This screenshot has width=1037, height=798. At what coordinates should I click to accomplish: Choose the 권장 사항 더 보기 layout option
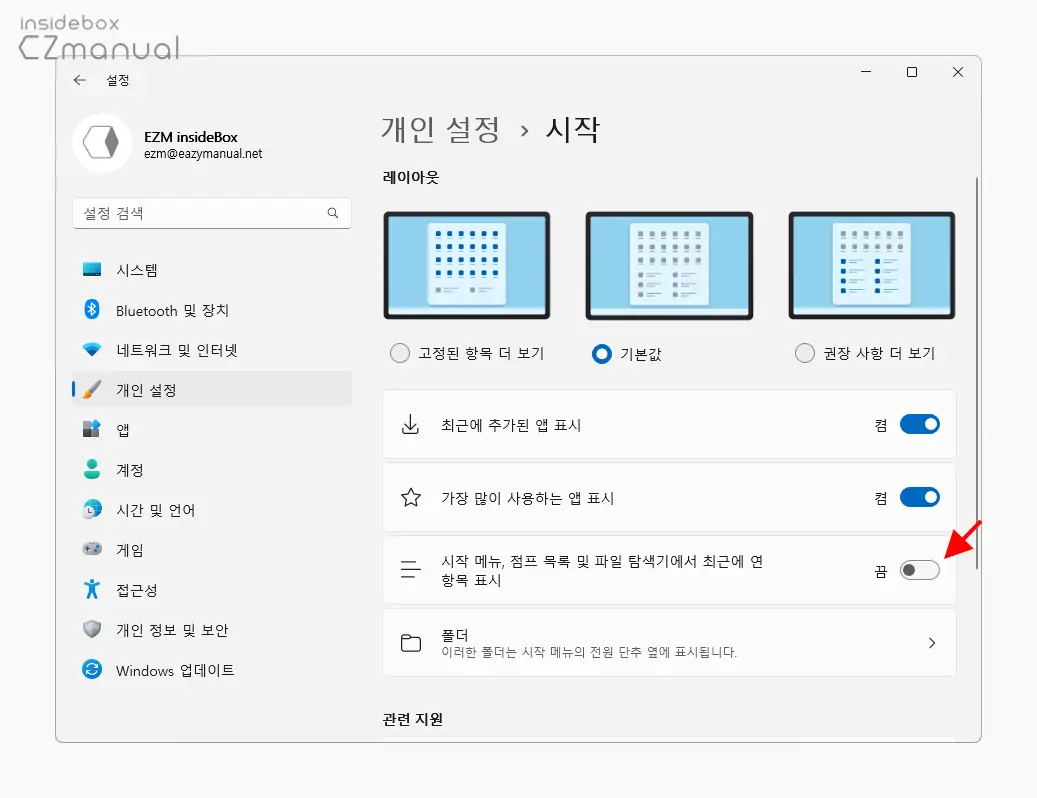click(804, 353)
